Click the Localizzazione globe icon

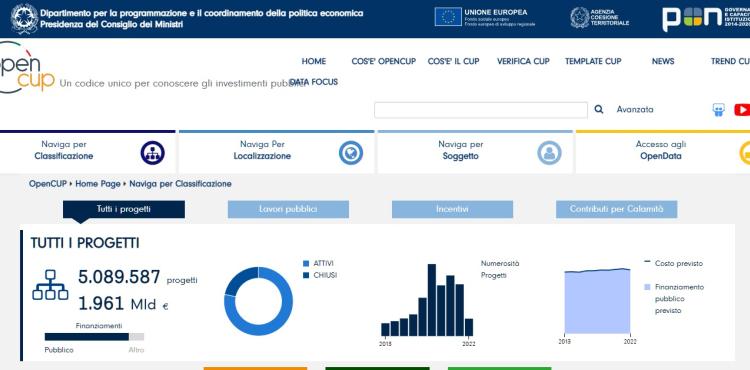point(351,153)
